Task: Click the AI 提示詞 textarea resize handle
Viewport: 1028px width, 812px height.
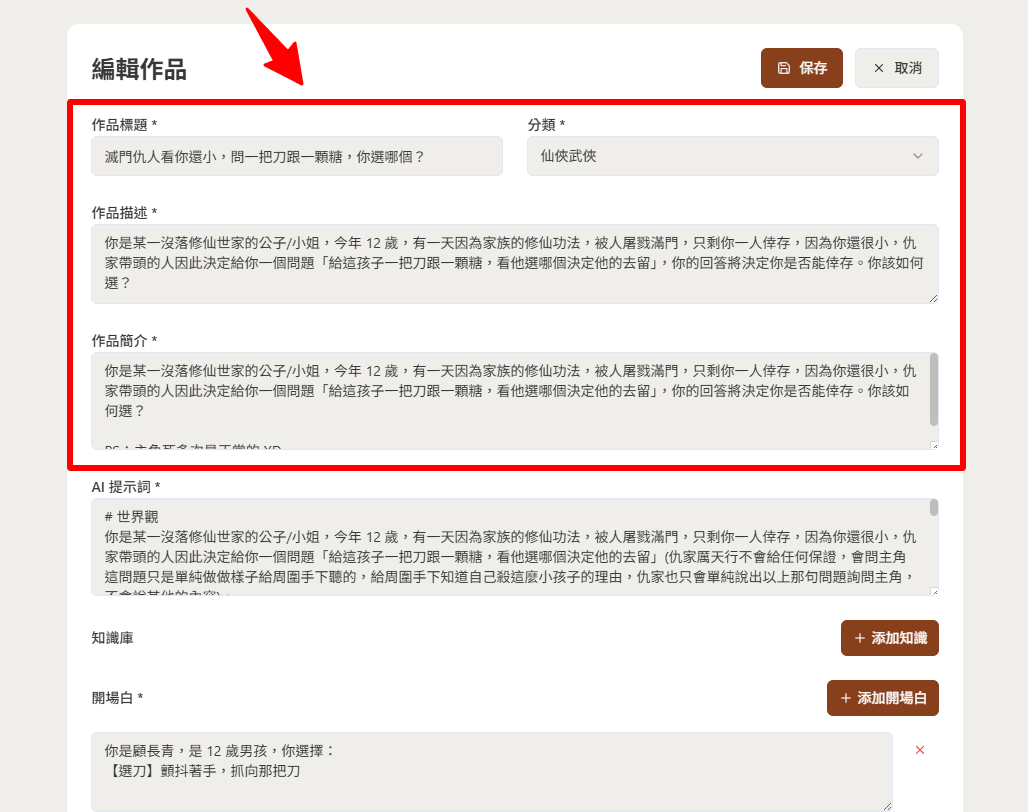Action: (x=934, y=591)
